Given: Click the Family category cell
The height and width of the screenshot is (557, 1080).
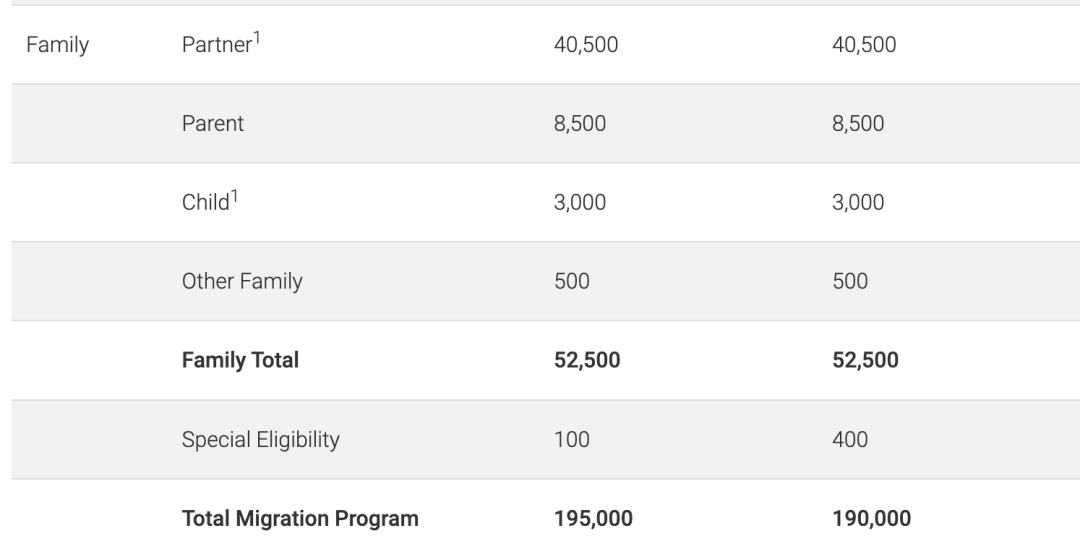Looking at the screenshot, I should click(x=57, y=45).
